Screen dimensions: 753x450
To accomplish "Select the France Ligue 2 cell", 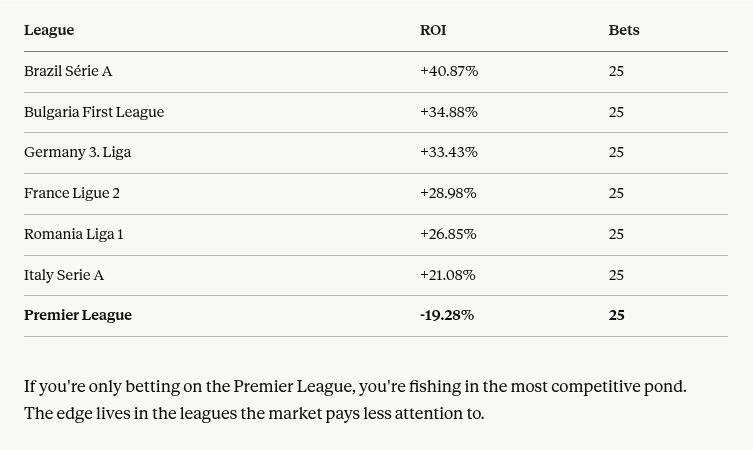I will click(72, 193).
